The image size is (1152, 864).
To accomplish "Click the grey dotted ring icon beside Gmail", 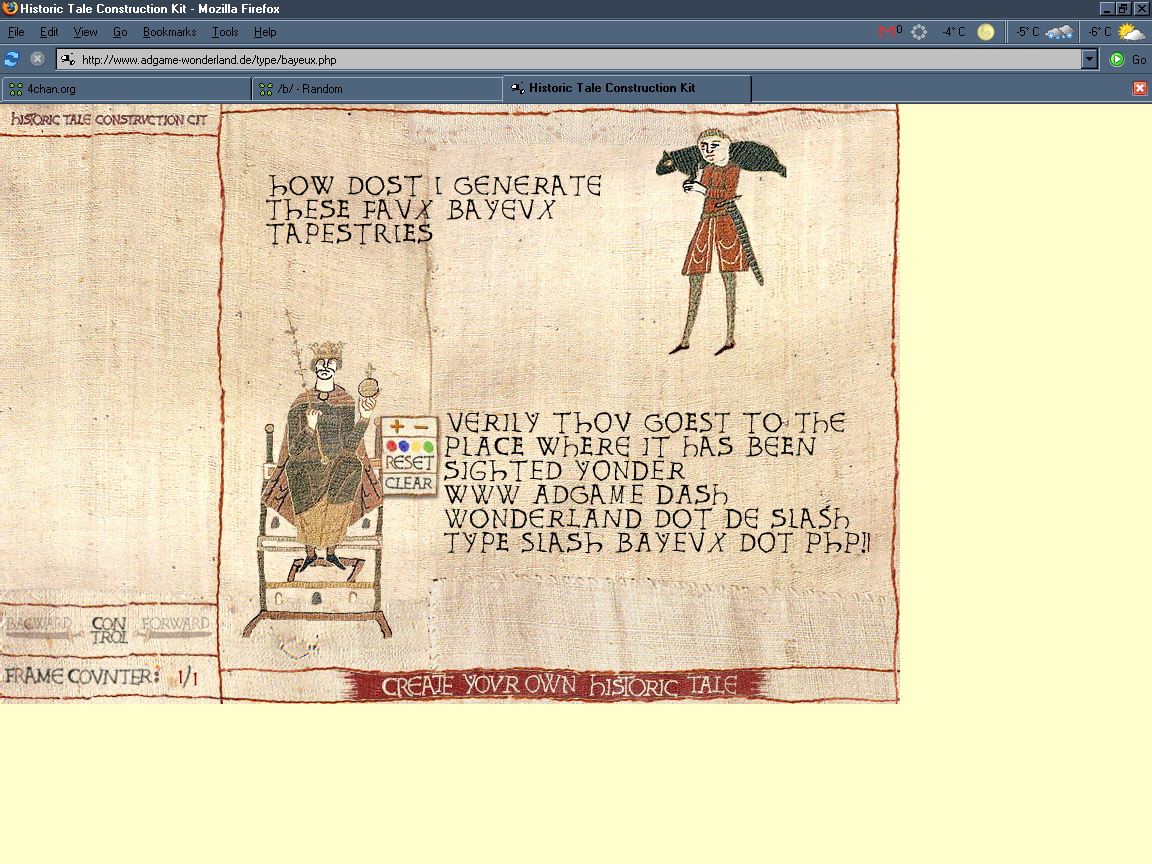I will (x=919, y=32).
